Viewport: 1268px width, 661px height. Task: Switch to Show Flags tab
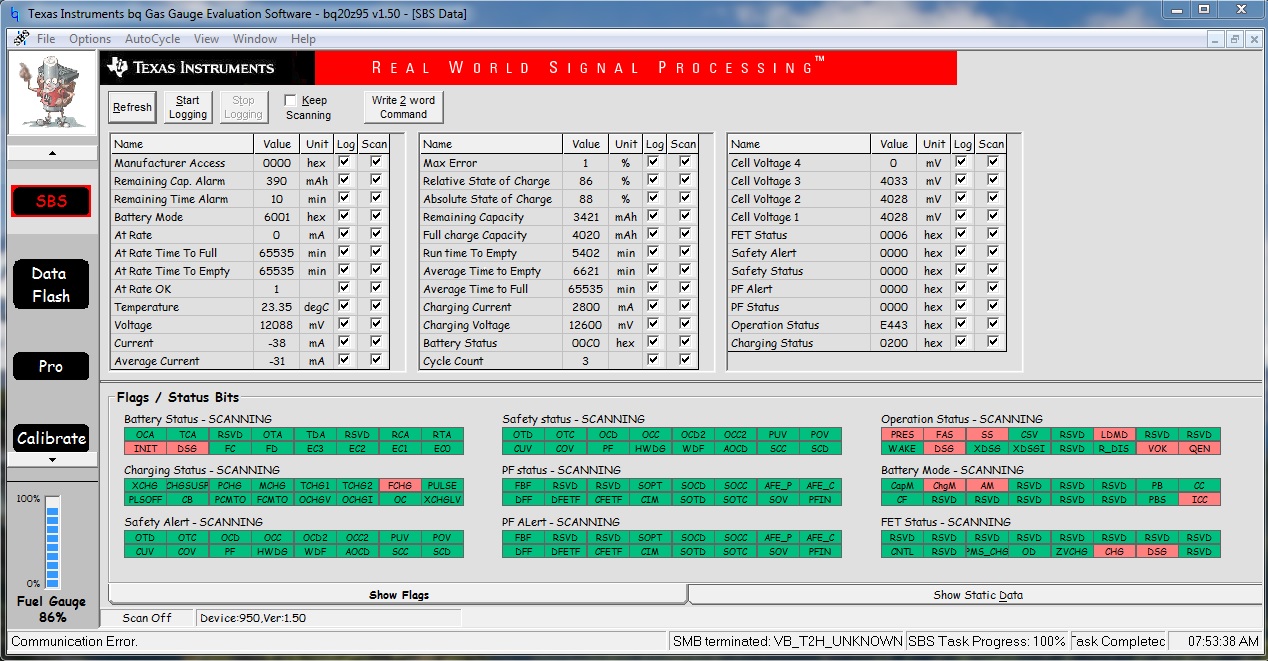[398, 595]
